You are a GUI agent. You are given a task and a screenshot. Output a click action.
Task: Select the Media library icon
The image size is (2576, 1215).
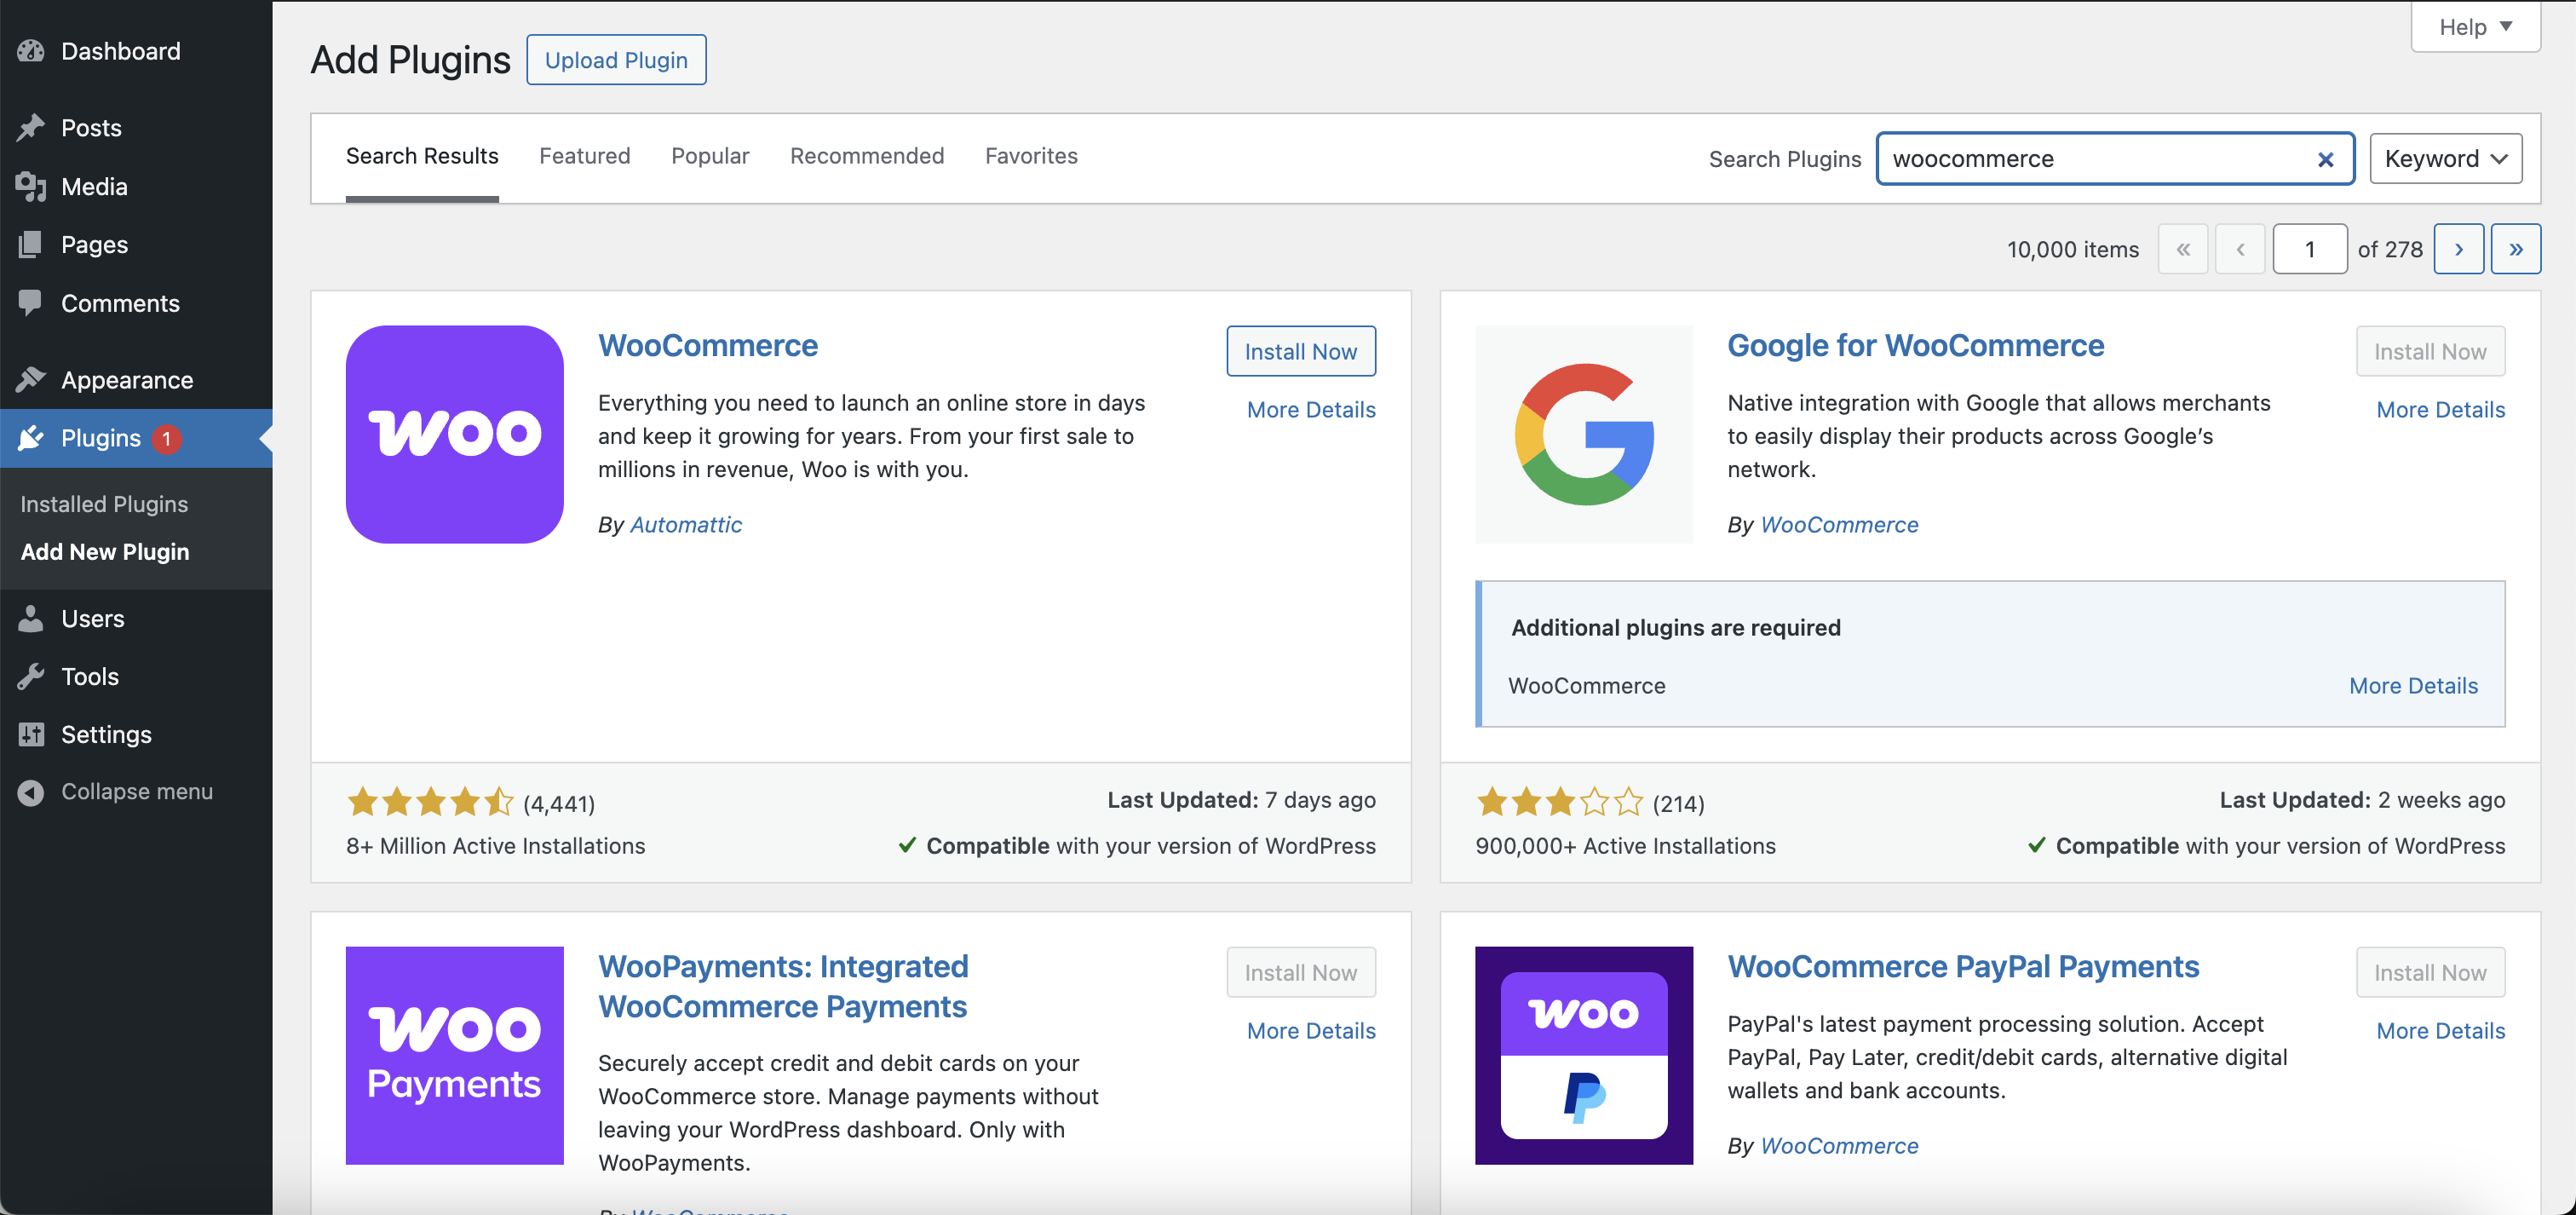pyautogui.click(x=31, y=186)
